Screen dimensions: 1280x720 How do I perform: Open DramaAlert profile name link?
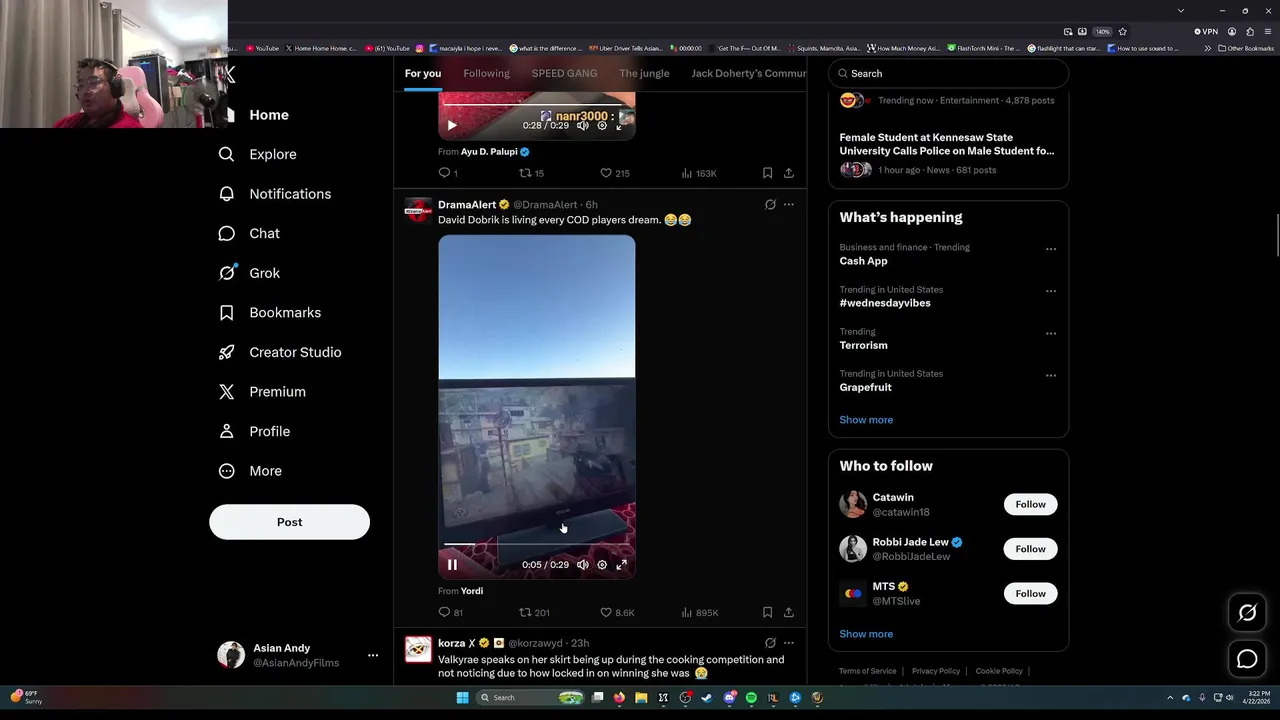tap(467, 204)
